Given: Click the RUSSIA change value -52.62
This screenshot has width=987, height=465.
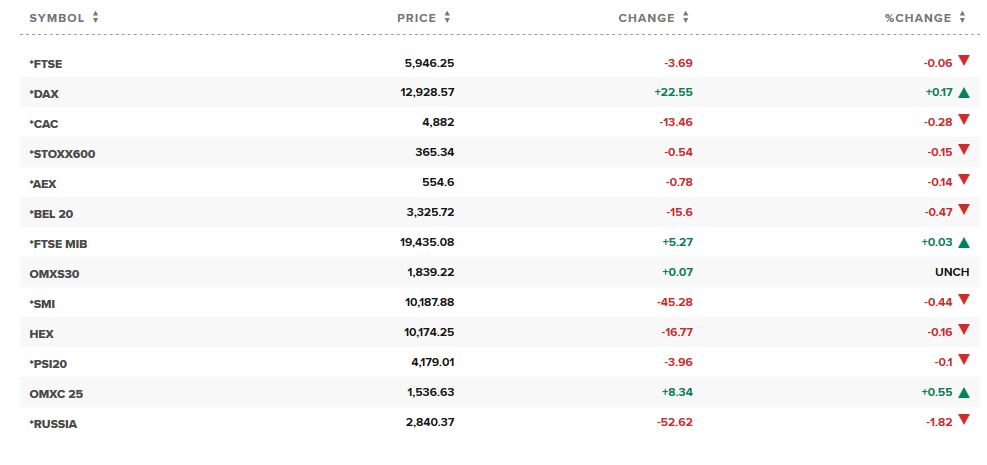Looking at the screenshot, I should (x=675, y=422).
